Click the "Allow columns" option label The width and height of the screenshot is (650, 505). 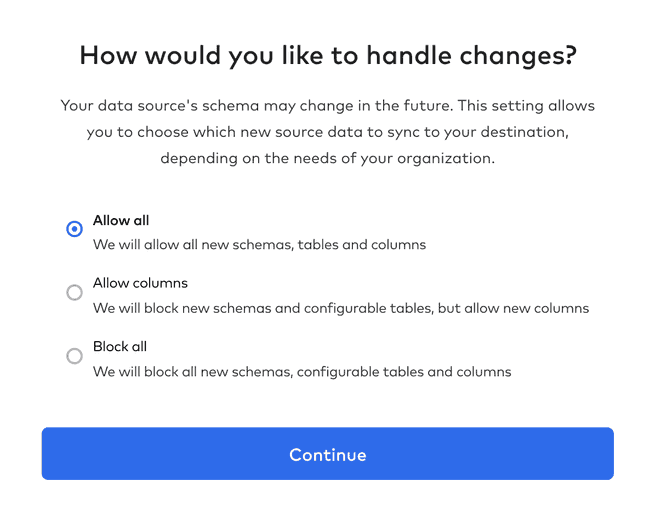[x=140, y=283]
